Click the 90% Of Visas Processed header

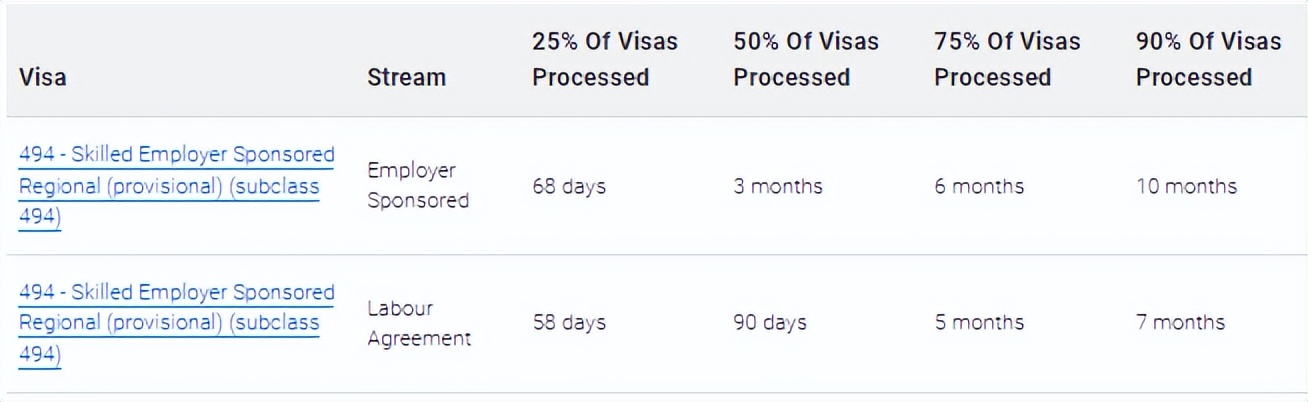click(x=1209, y=59)
